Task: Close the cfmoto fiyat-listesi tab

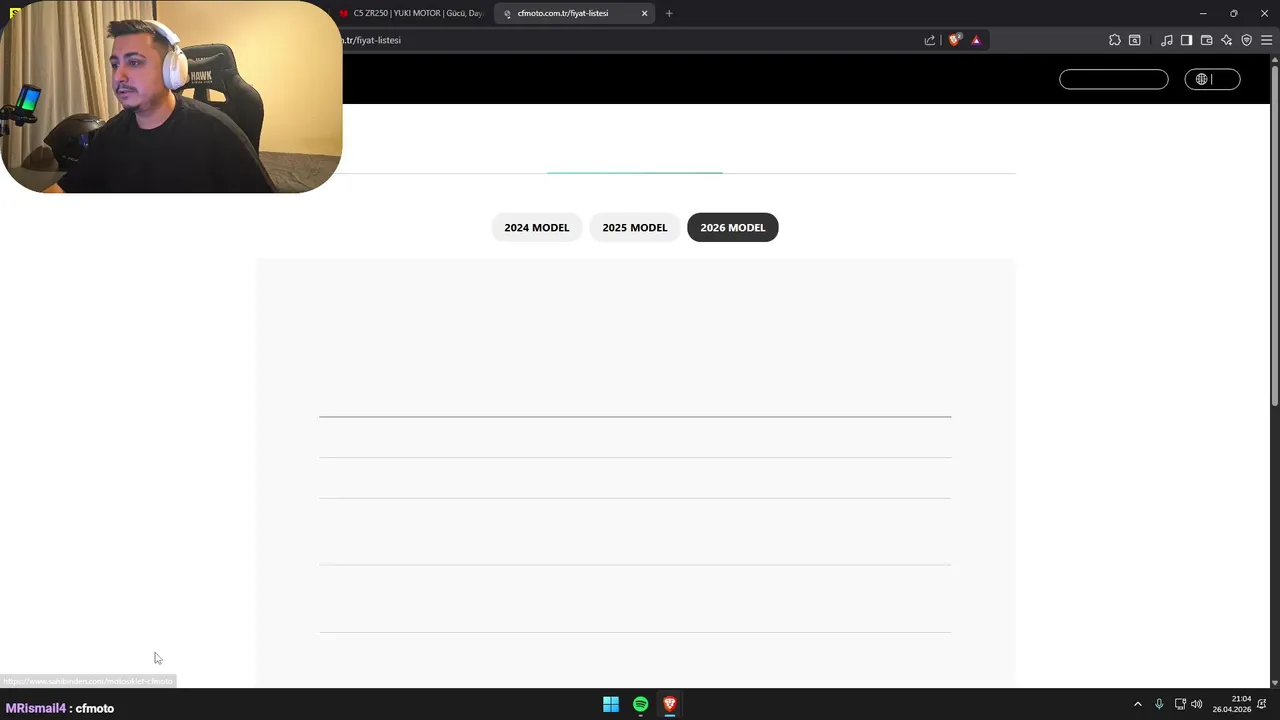Action: point(644,13)
